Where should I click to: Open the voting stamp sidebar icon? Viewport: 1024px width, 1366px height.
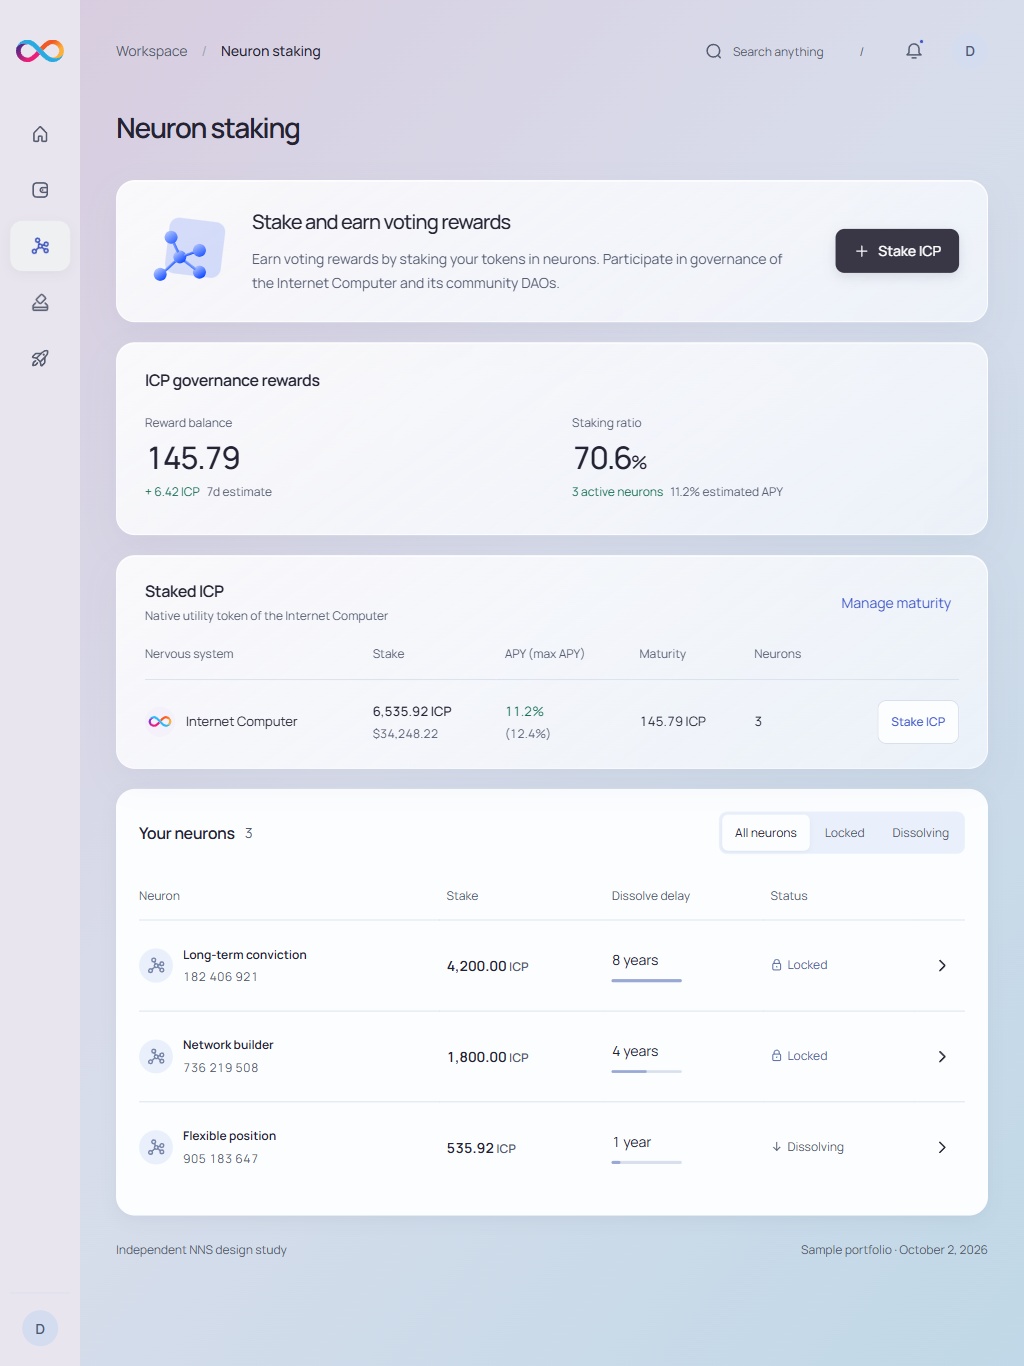[40, 302]
